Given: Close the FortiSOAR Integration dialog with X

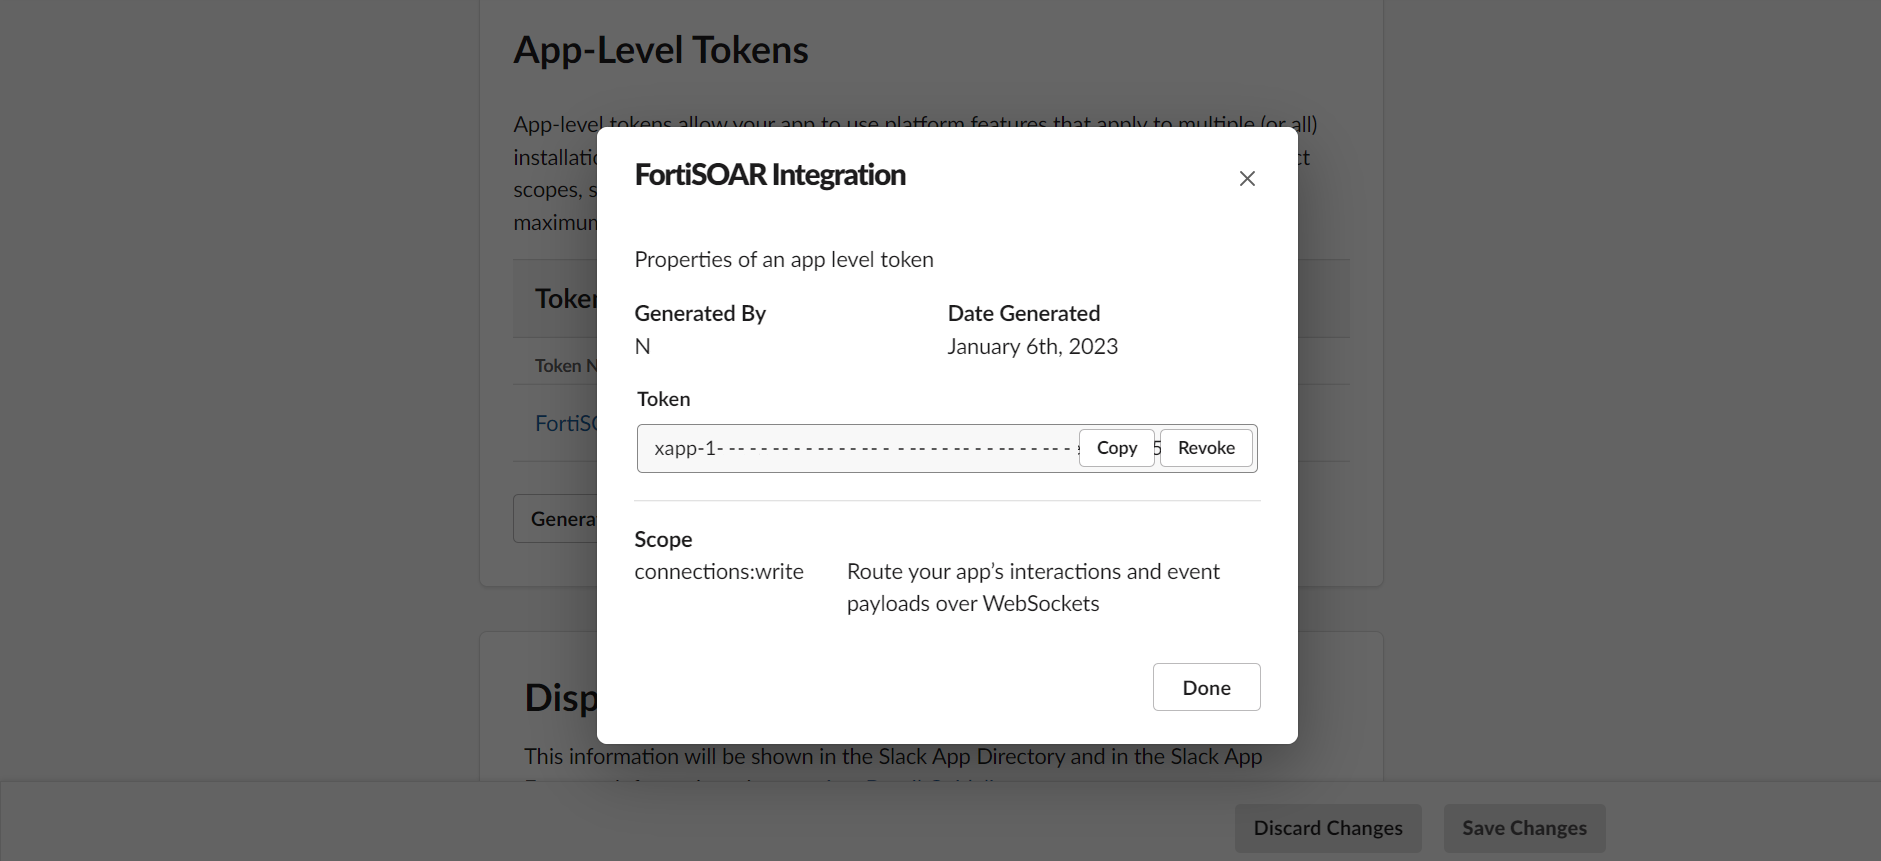Looking at the screenshot, I should (1247, 178).
